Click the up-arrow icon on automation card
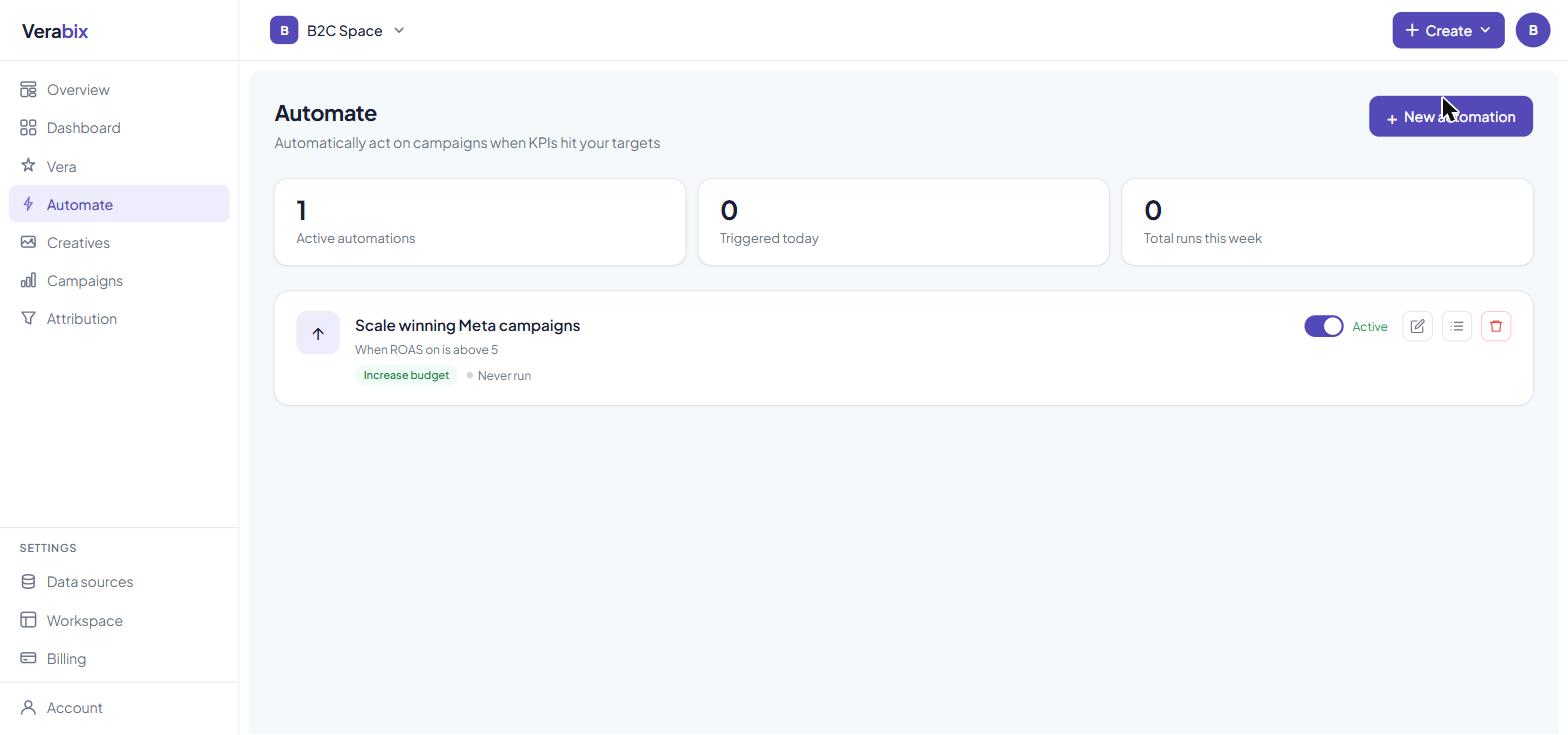Viewport: 1568px width, 735px height. coord(318,333)
